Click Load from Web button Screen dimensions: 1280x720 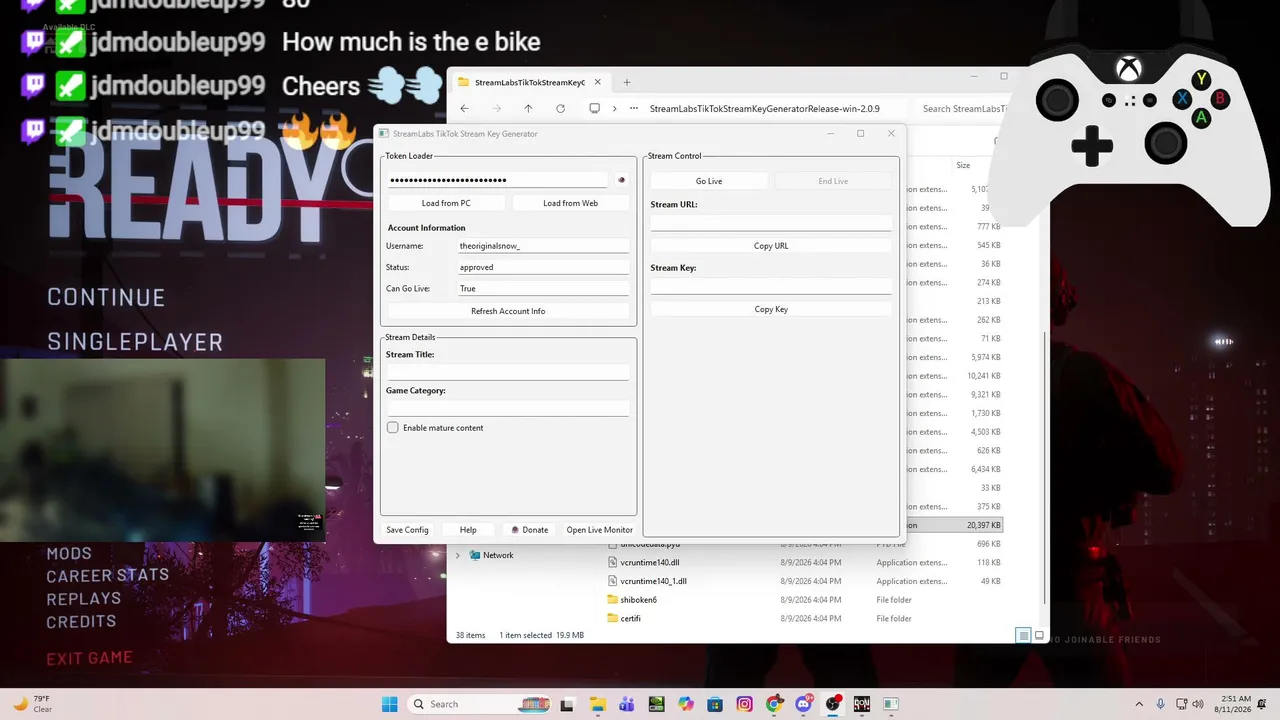570,203
